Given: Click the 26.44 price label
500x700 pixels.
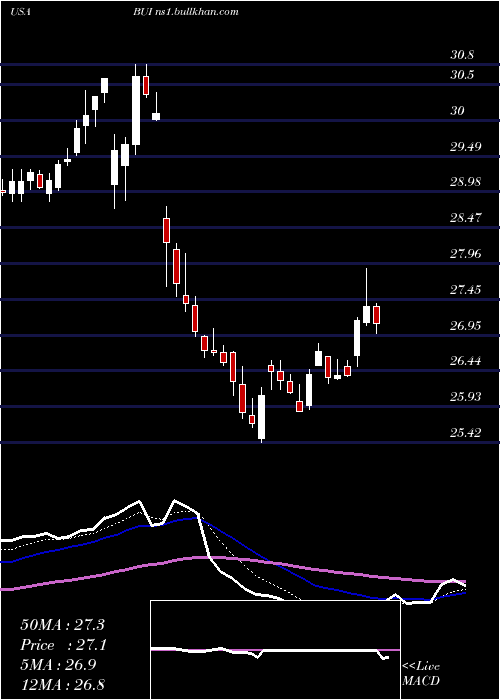Looking at the screenshot, I should point(465,361).
